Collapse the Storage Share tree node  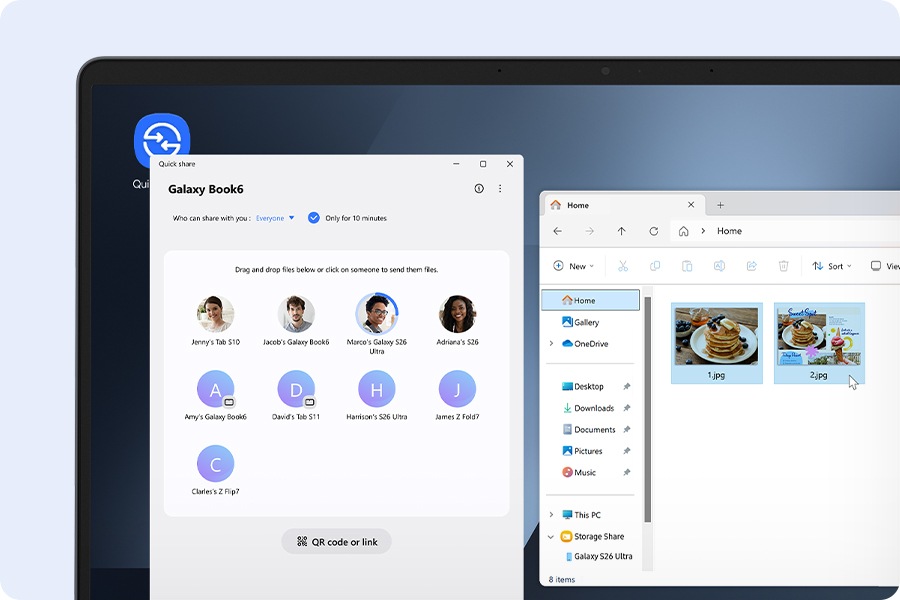click(x=551, y=536)
